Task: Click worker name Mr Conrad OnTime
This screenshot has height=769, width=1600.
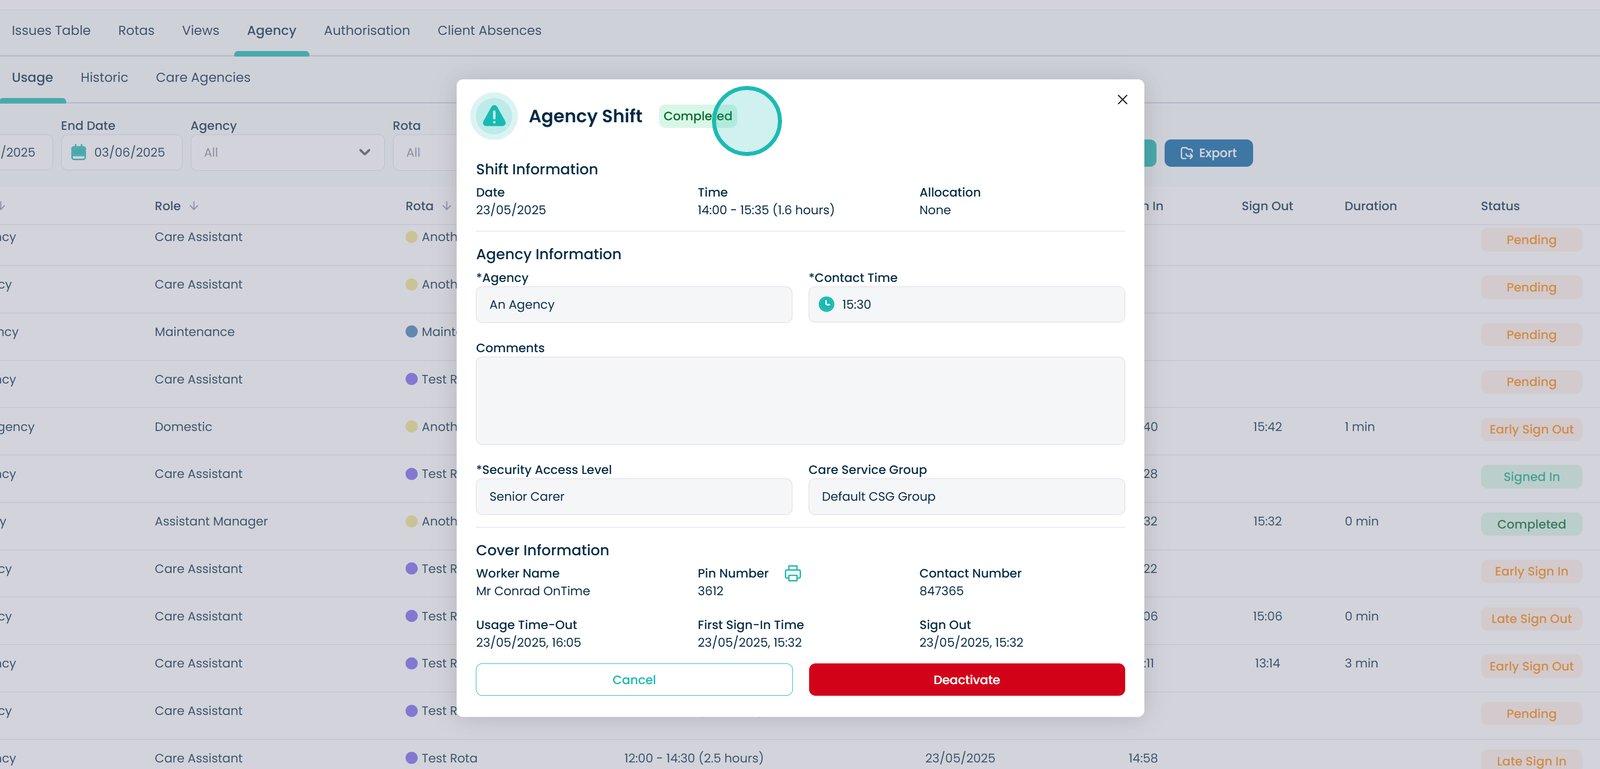Action: point(533,591)
